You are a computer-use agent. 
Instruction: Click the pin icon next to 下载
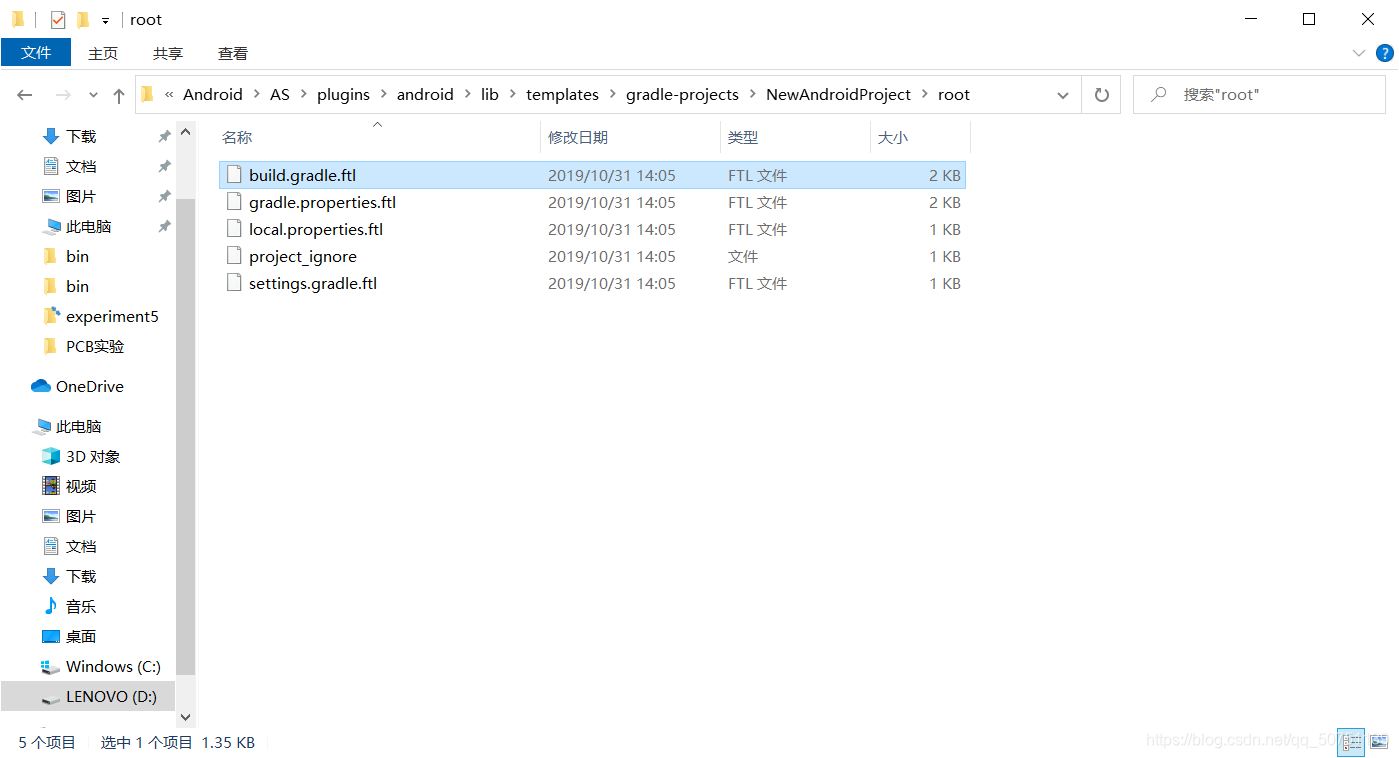pos(164,136)
